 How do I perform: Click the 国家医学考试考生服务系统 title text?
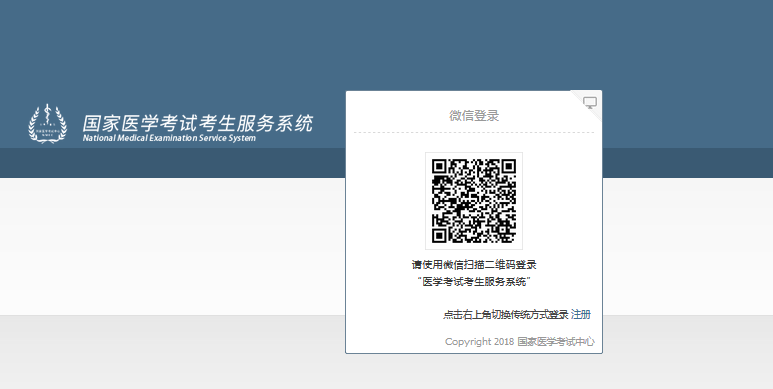pos(198,123)
